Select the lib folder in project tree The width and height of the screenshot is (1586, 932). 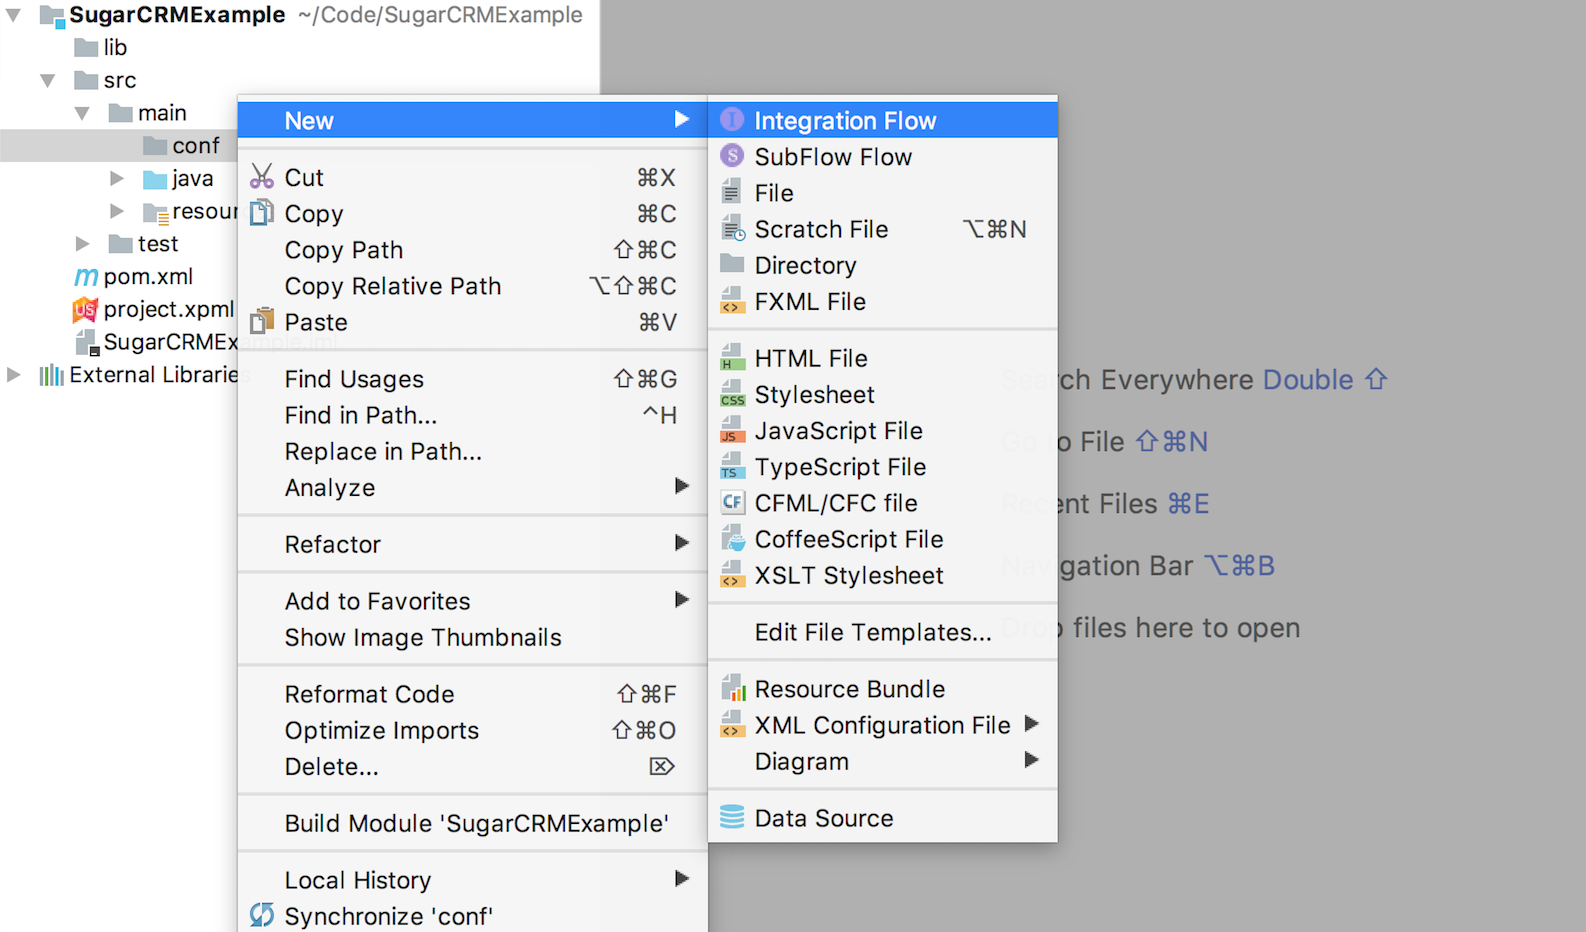[114, 47]
